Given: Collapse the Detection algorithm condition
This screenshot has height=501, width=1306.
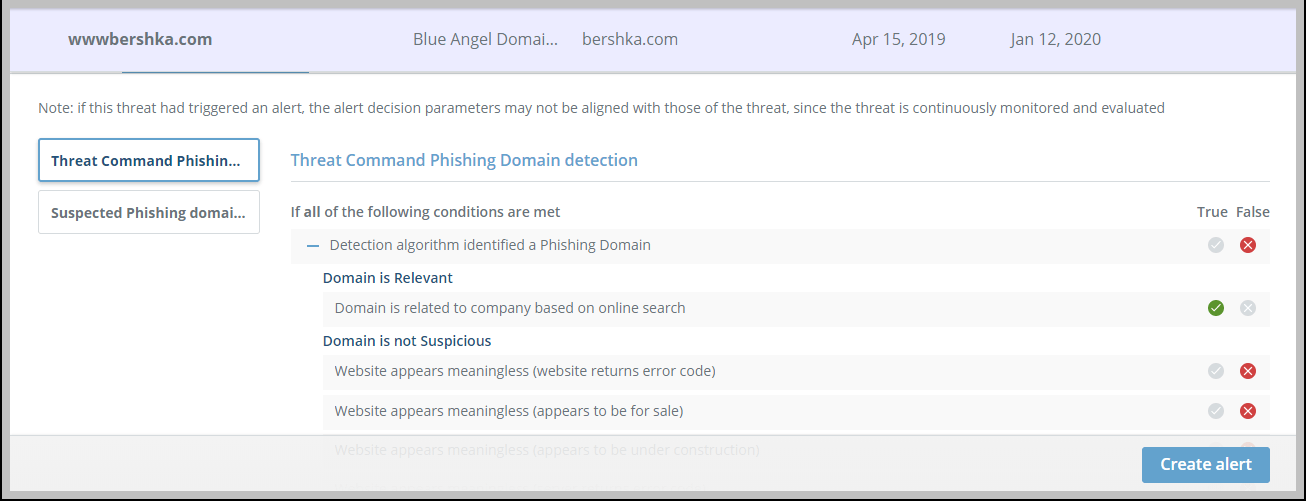Looking at the screenshot, I should [x=313, y=245].
